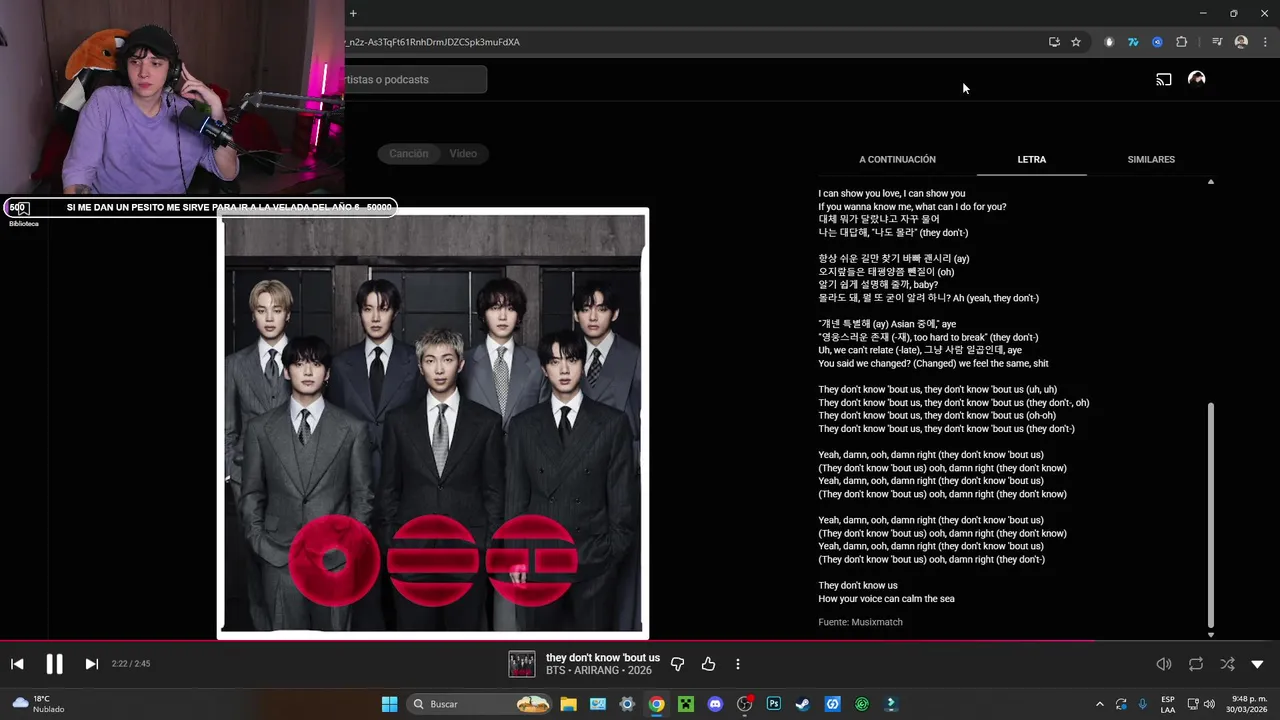Pause the currently playing song

[54, 664]
